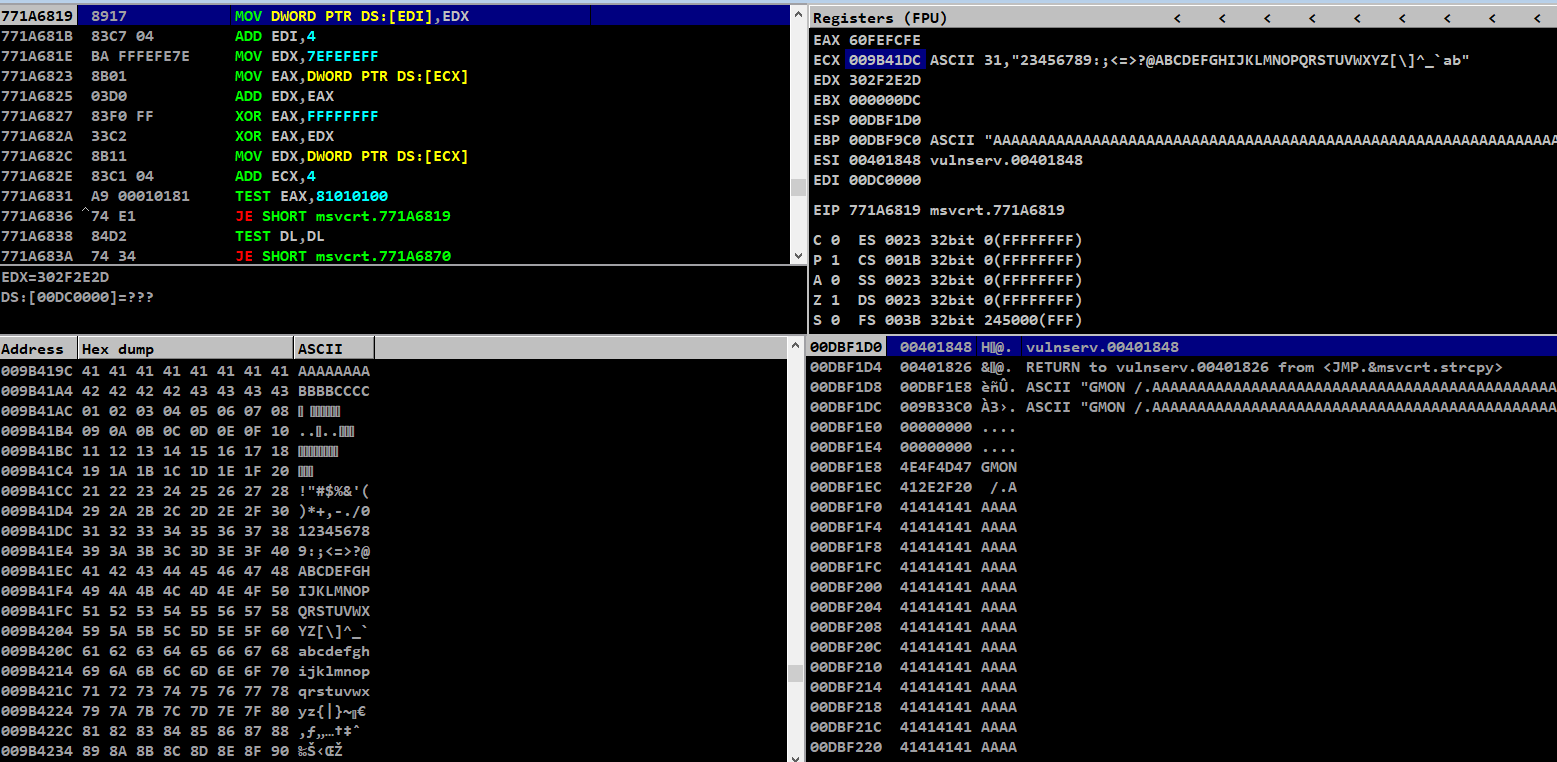Click disassembly pane scrollbar down arrow
The height and width of the screenshot is (762, 1557).
coord(797,256)
